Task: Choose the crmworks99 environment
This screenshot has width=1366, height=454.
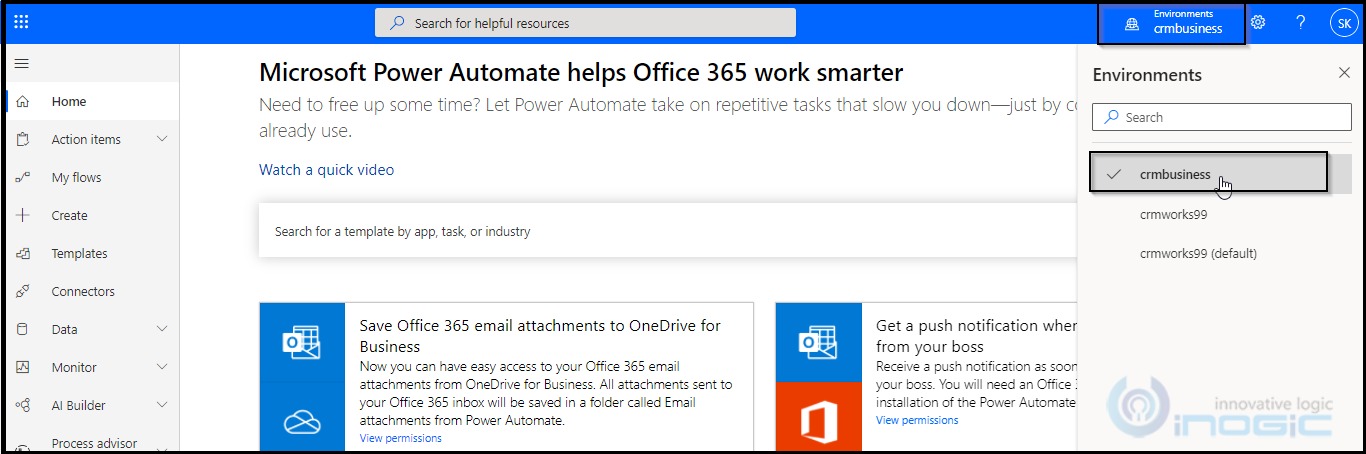Action: point(1173,214)
